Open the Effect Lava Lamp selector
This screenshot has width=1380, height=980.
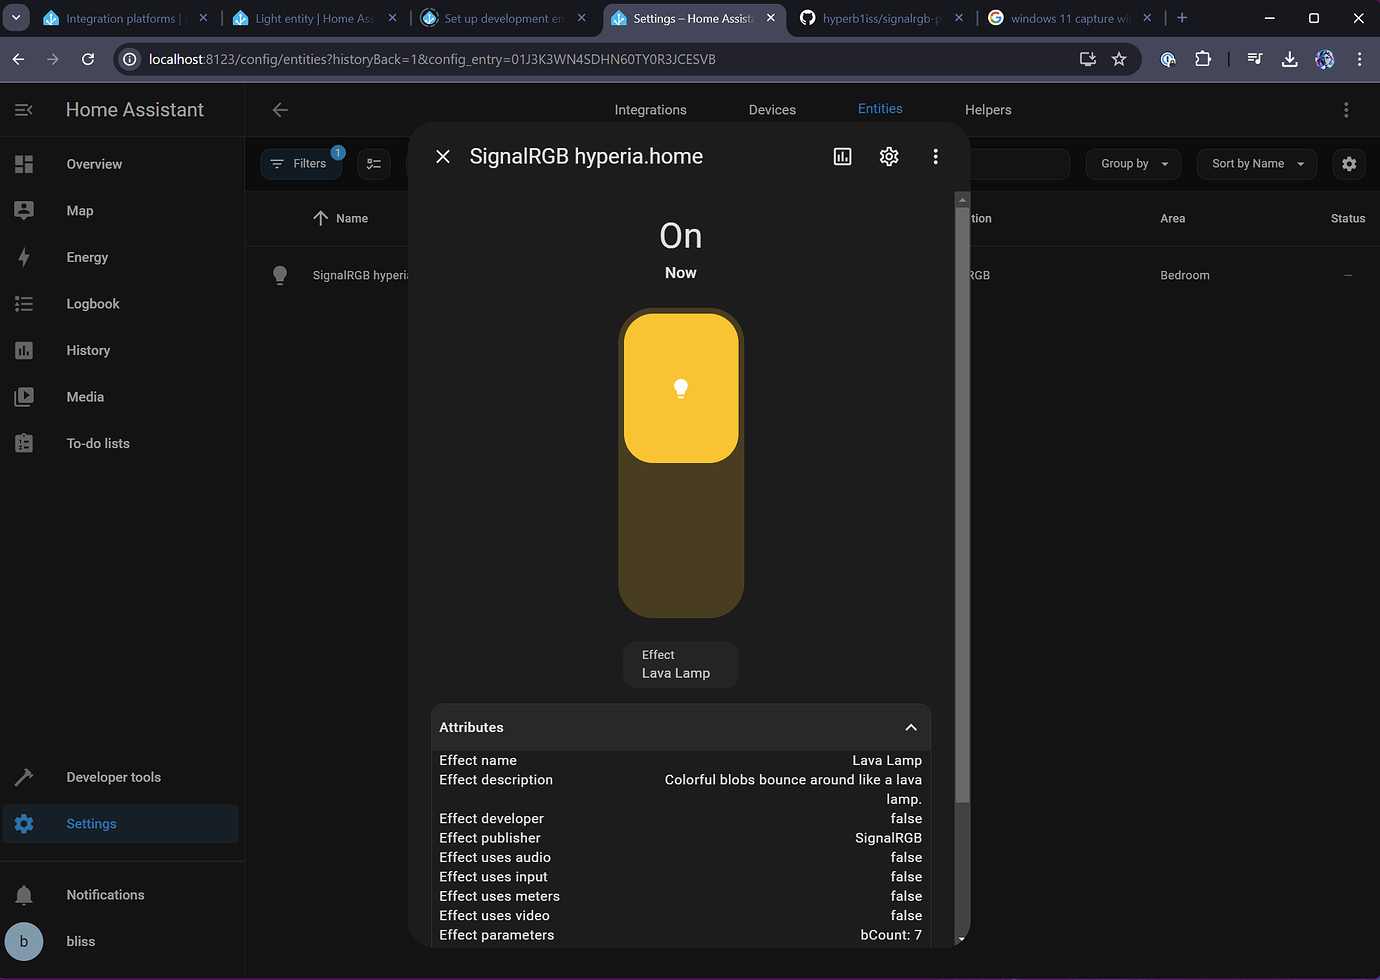[681, 664]
